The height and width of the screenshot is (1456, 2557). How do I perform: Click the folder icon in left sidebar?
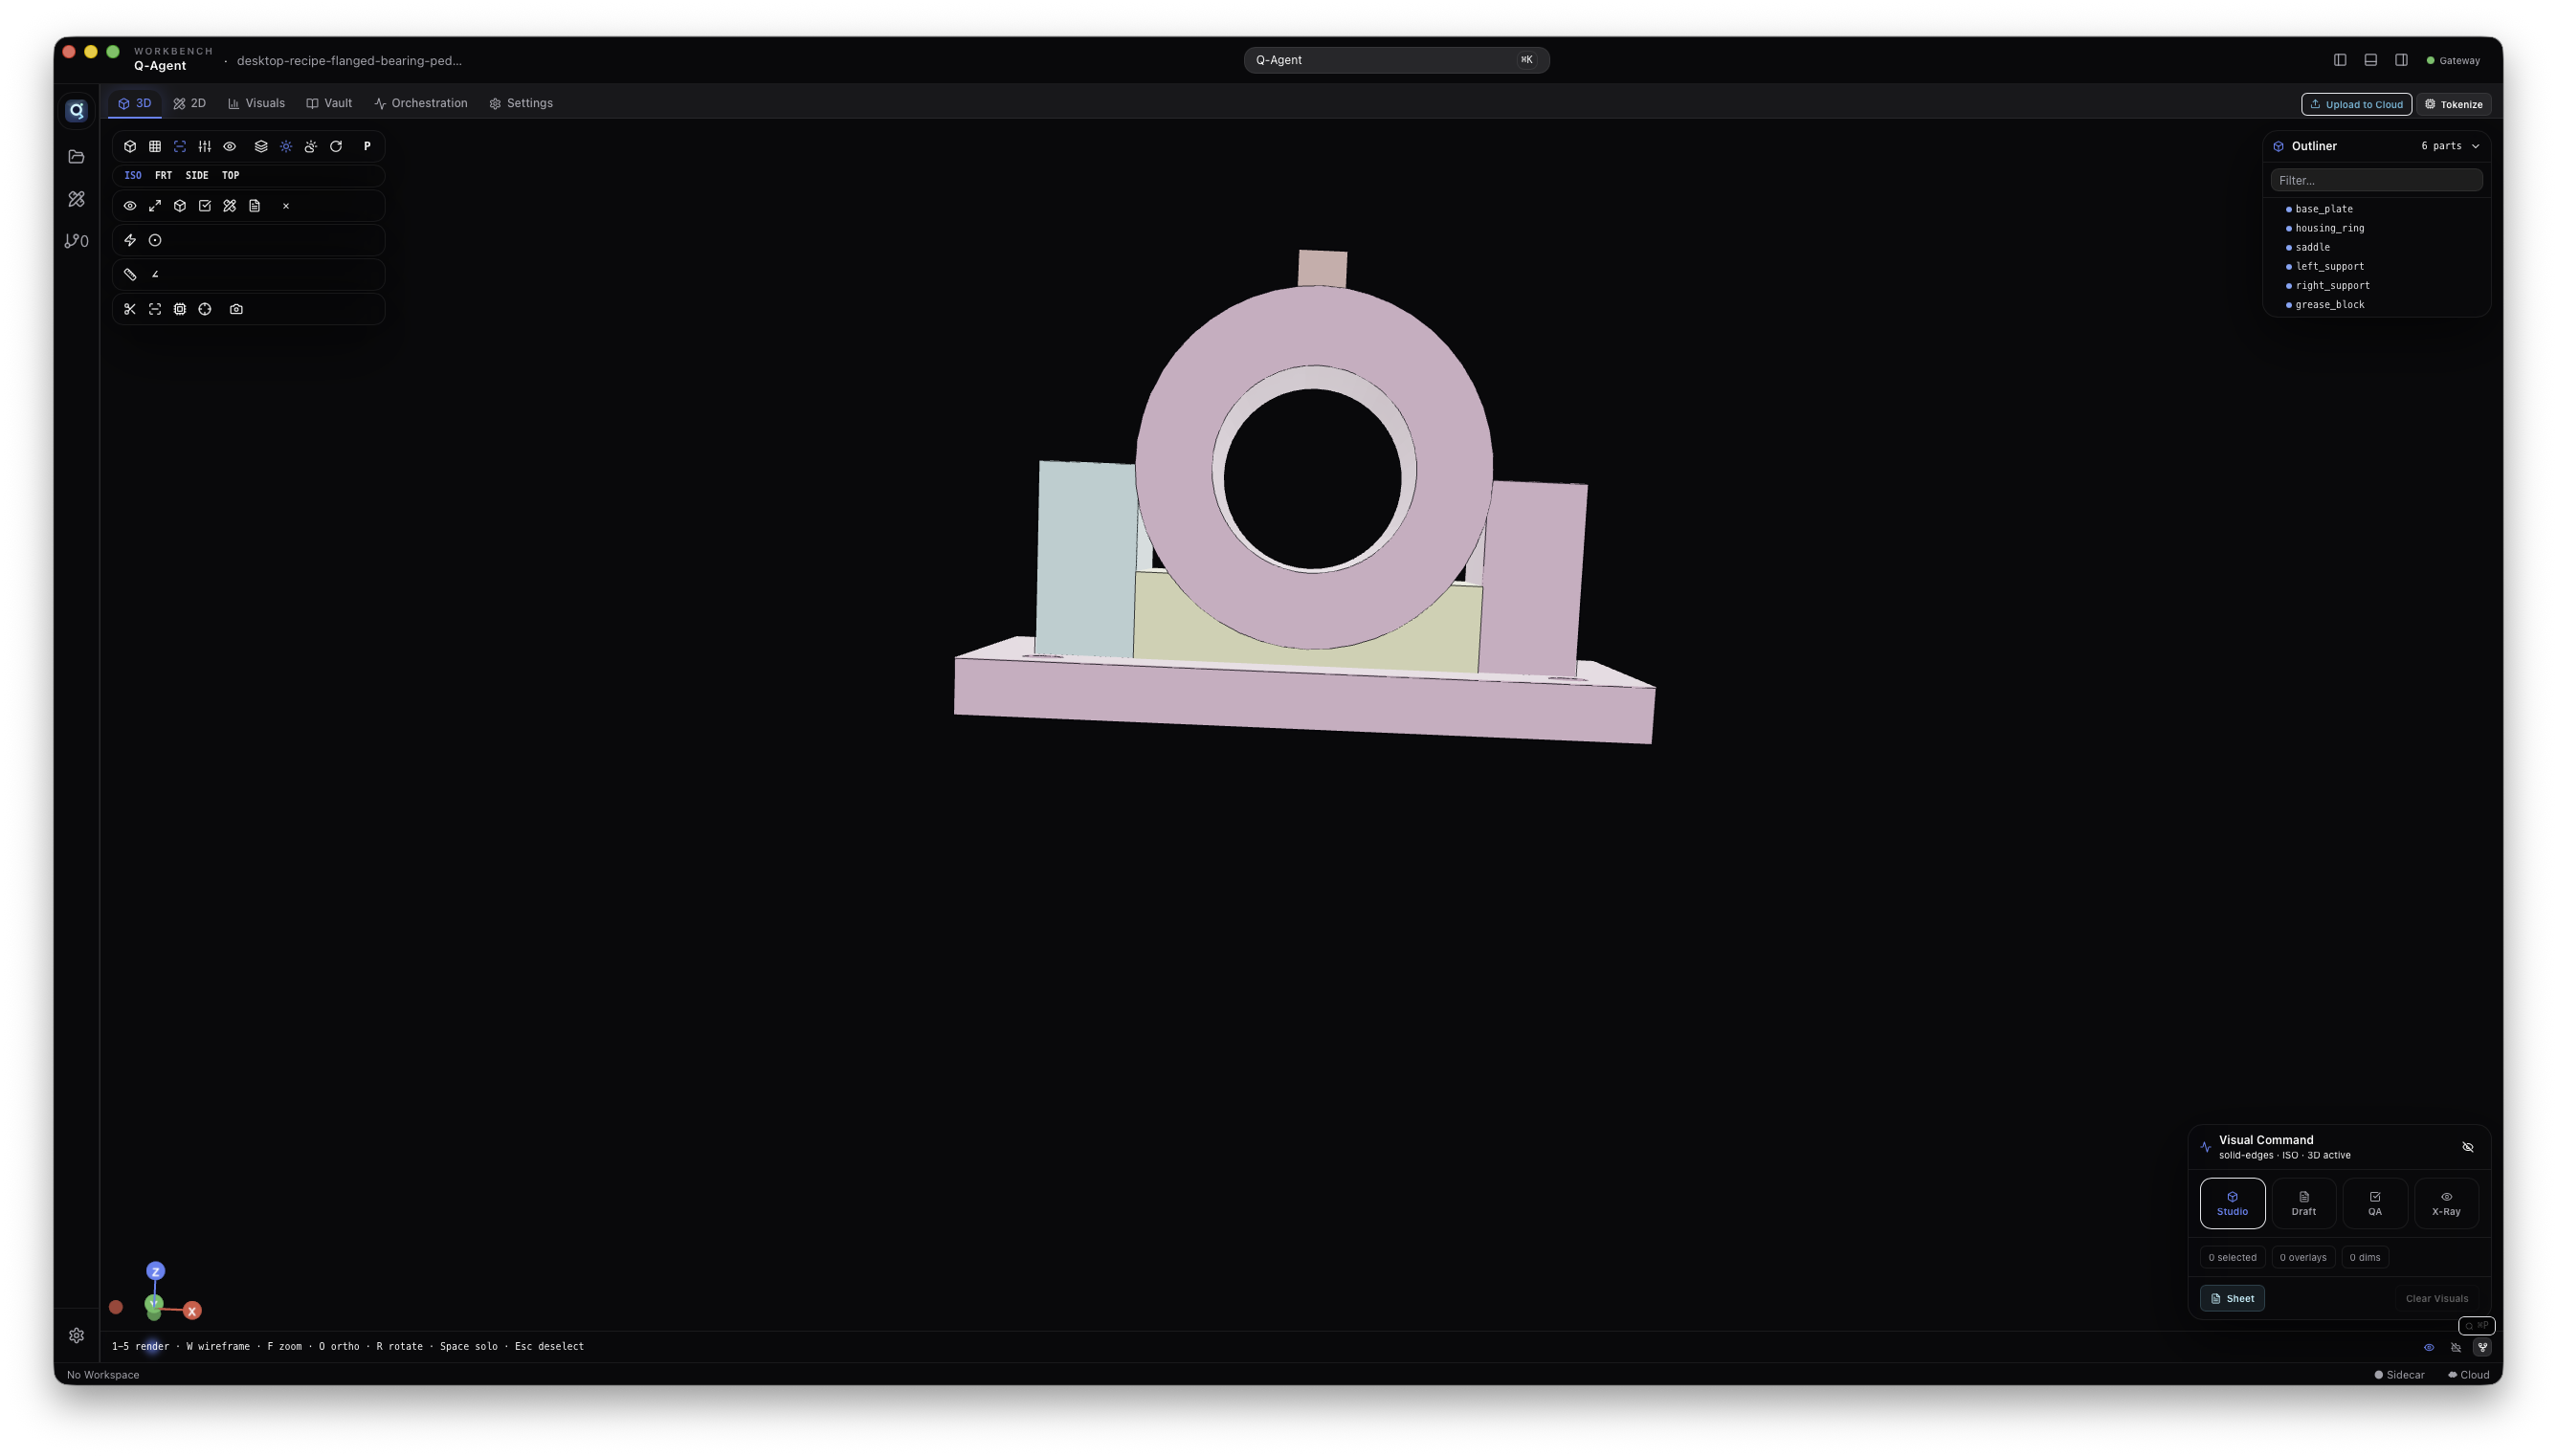(x=76, y=157)
